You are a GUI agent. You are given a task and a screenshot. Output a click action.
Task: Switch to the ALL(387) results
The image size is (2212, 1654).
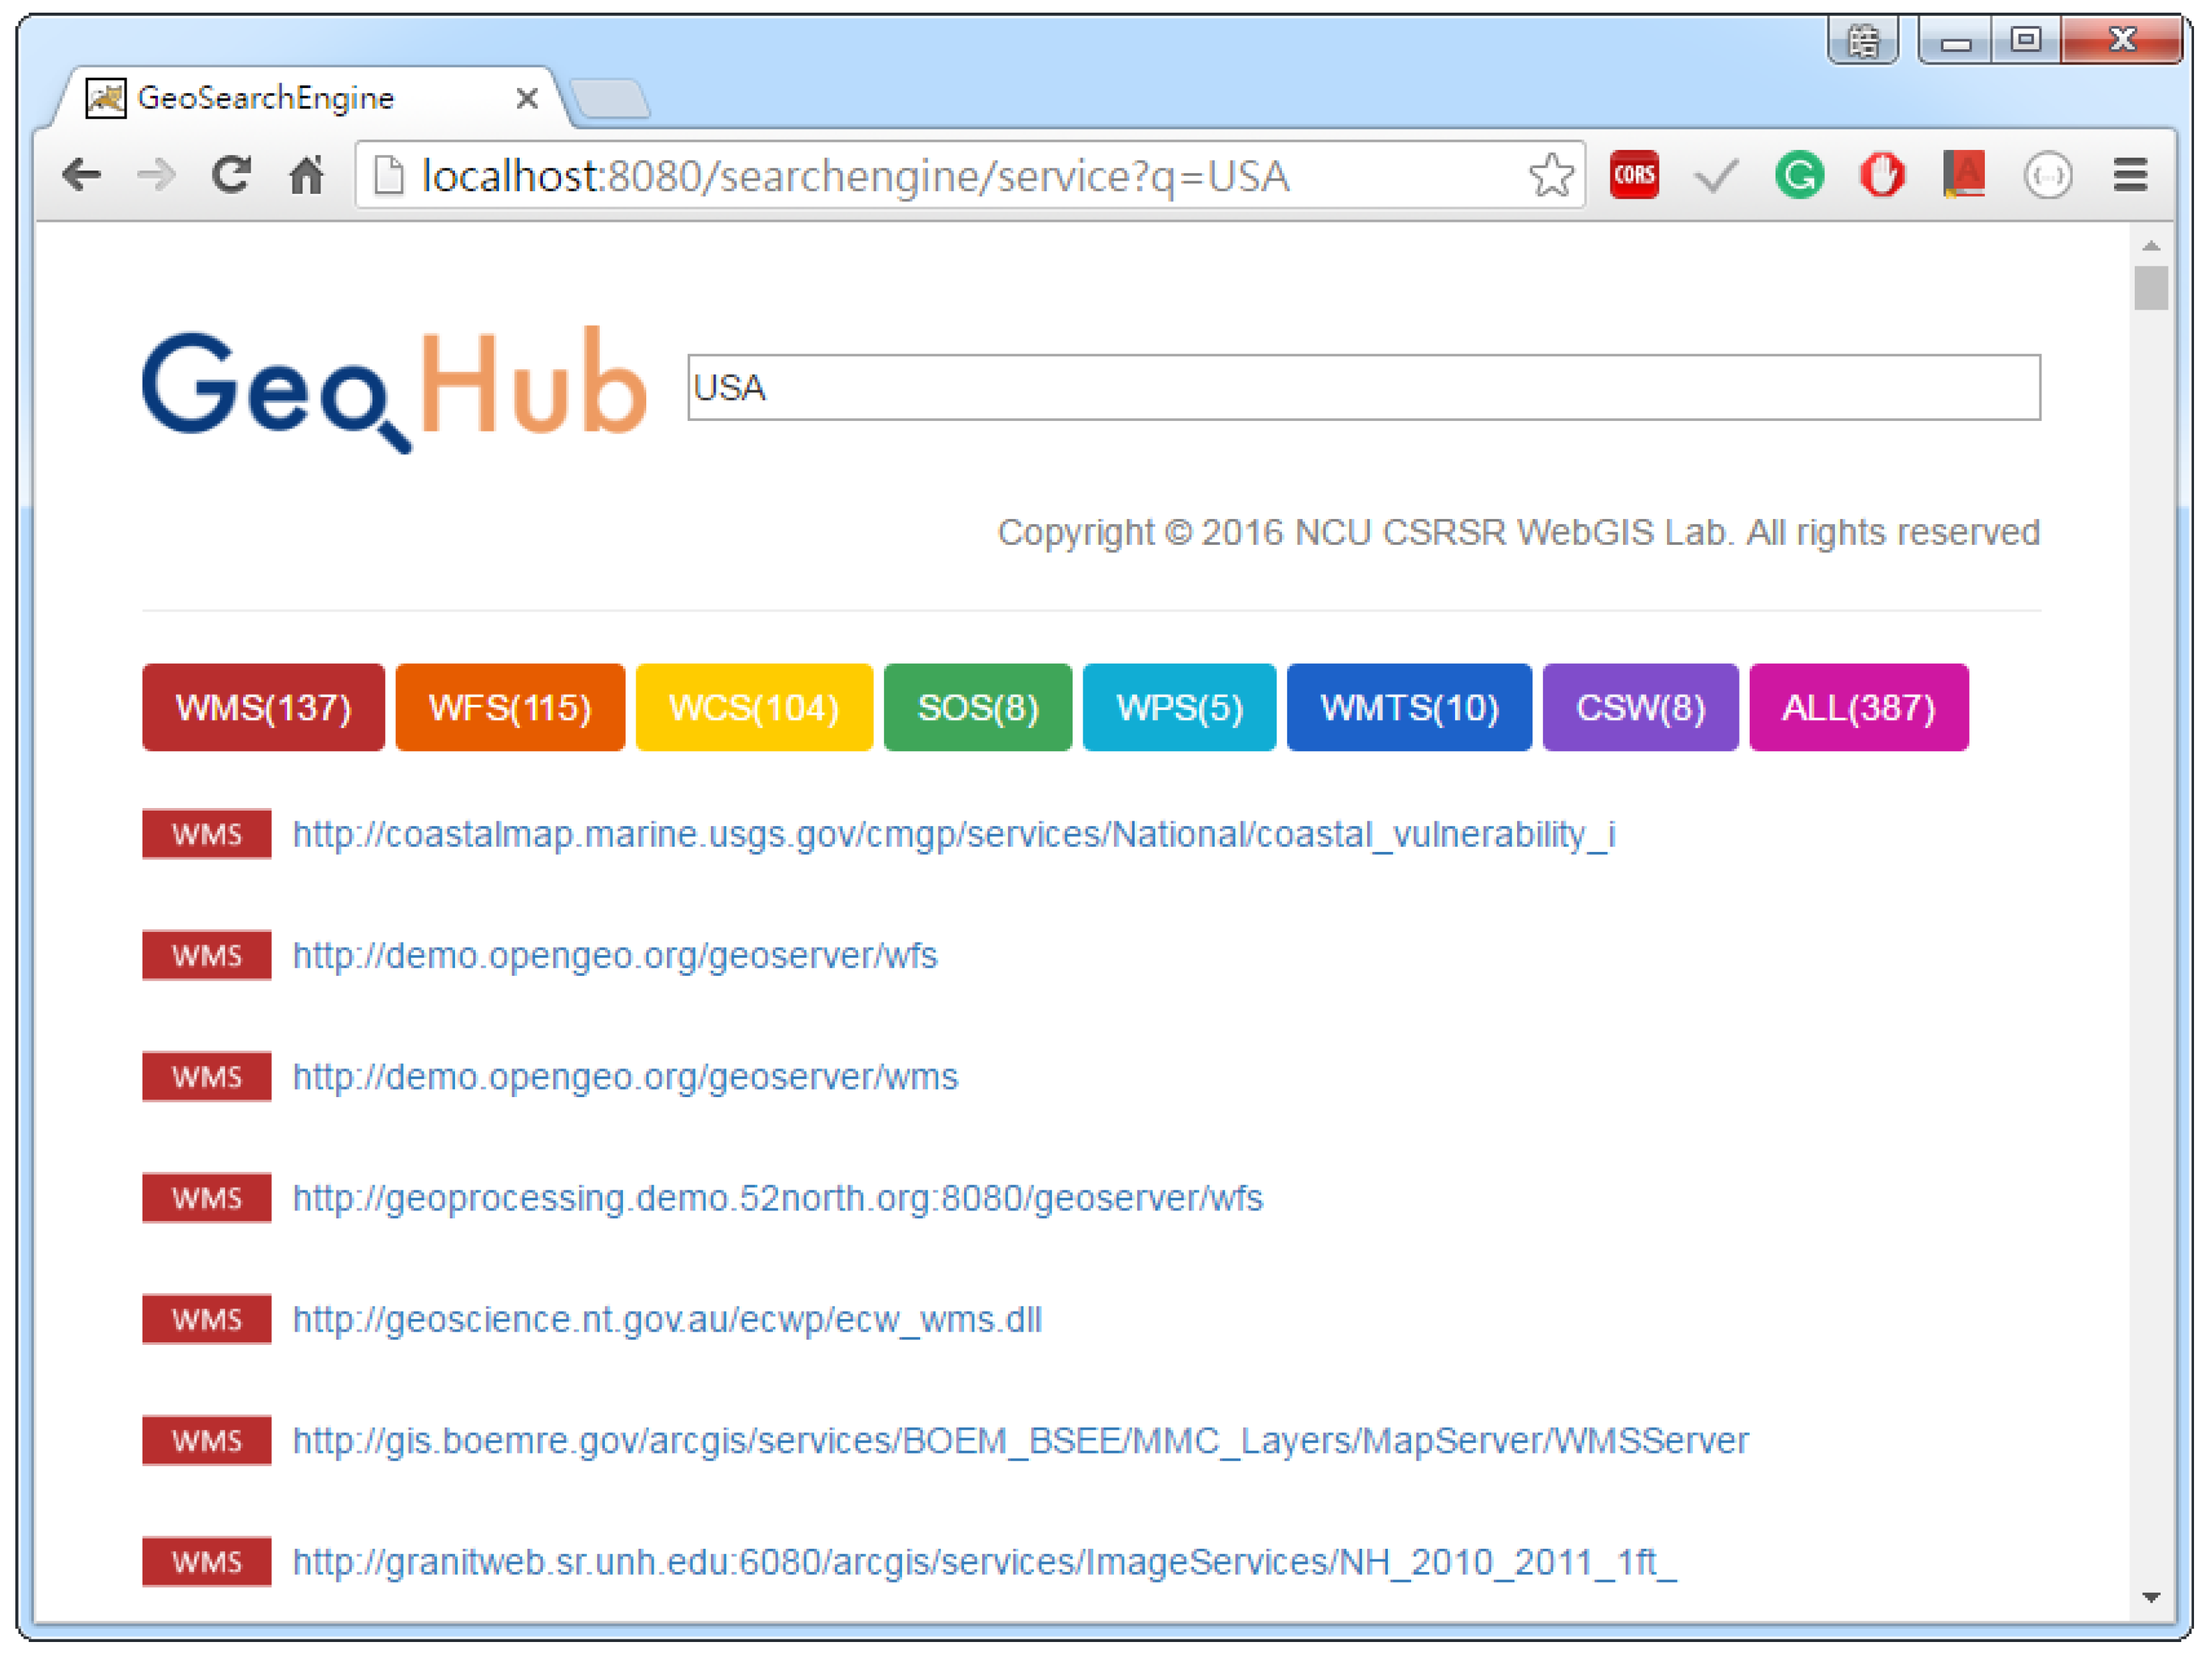pyautogui.click(x=1858, y=707)
